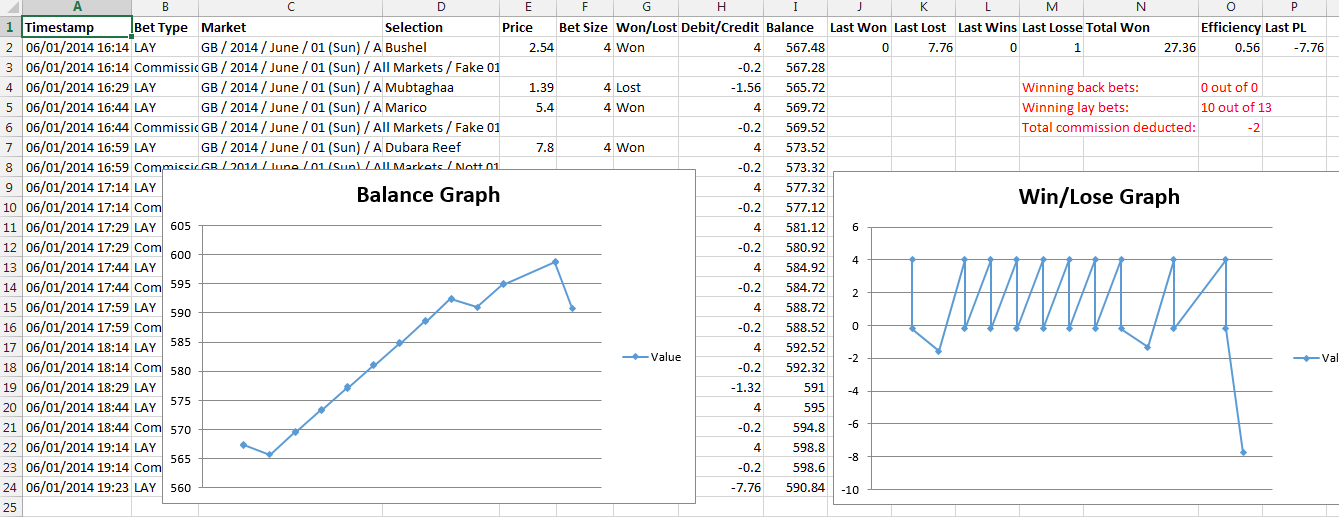Click the balance cell 598.8
This screenshot has width=1339, height=517.
tap(796, 447)
